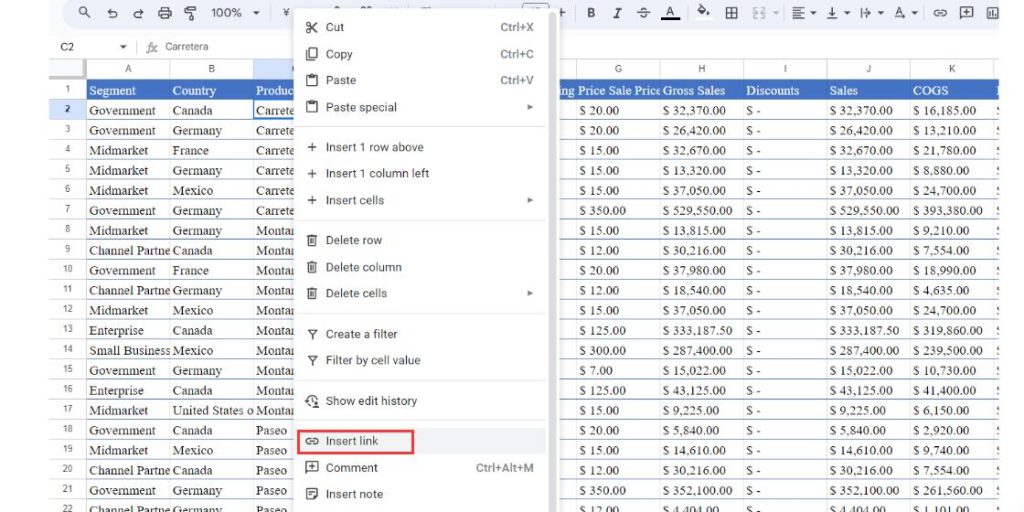Toggle strikethrough formatting

coord(643,12)
